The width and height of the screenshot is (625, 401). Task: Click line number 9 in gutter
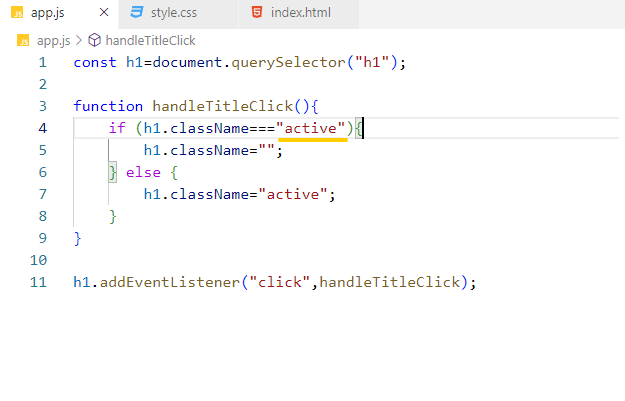[x=43, y=238]
